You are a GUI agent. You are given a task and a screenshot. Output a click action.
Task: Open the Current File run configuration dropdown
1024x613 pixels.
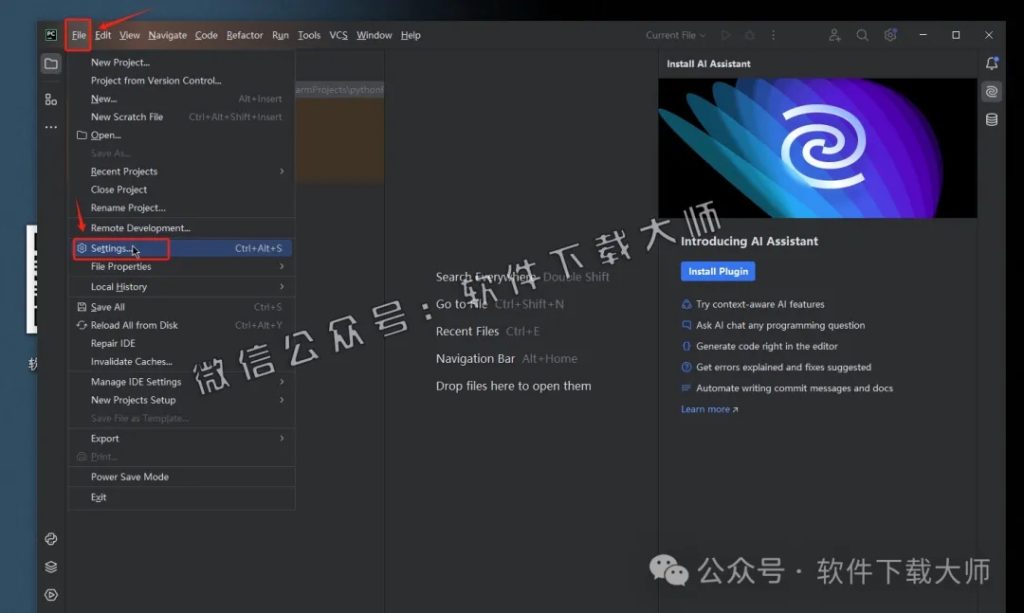(675, 35)
